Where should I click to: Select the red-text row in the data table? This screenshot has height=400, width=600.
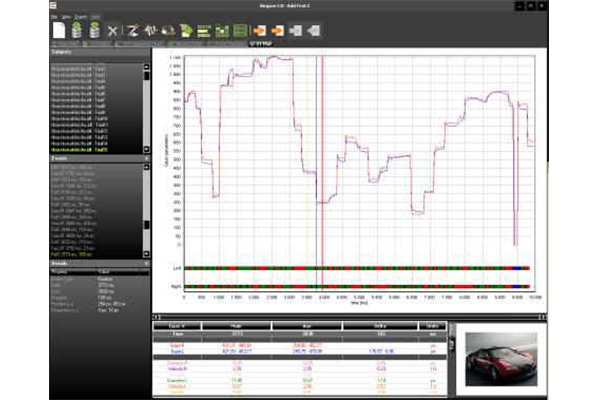tap(300, 346)
